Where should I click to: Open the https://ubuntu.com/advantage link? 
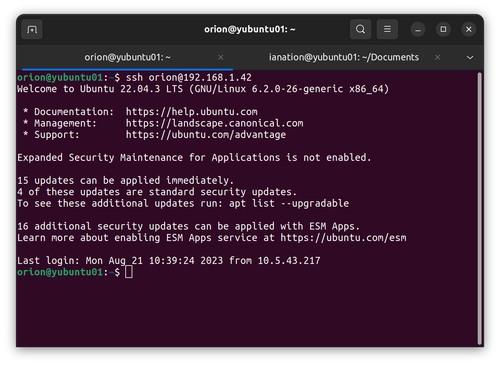206,135
